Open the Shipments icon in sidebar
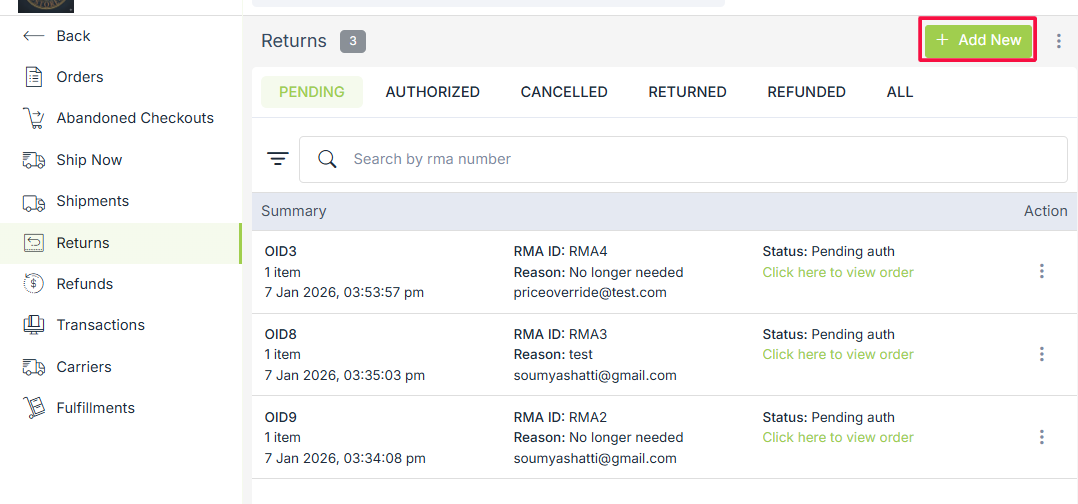The width and height of the screenshot is (1078, 504). click(34, 201)
